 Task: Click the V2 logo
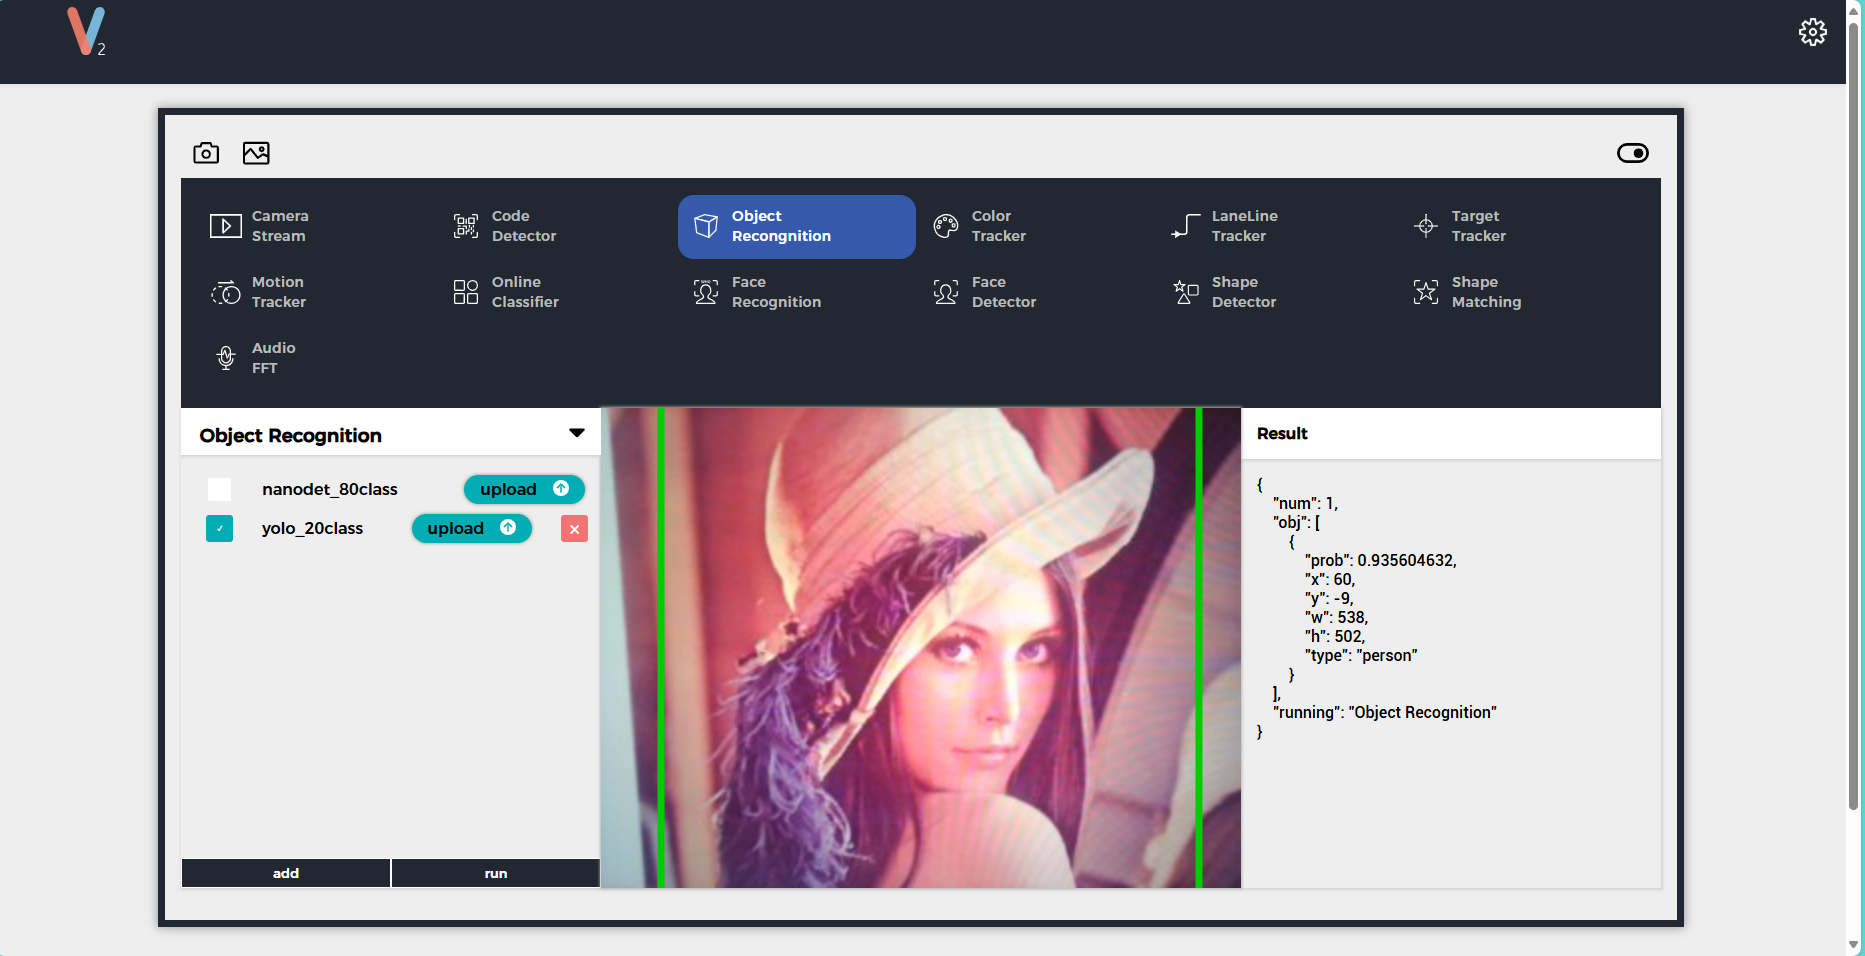(87, 32)
